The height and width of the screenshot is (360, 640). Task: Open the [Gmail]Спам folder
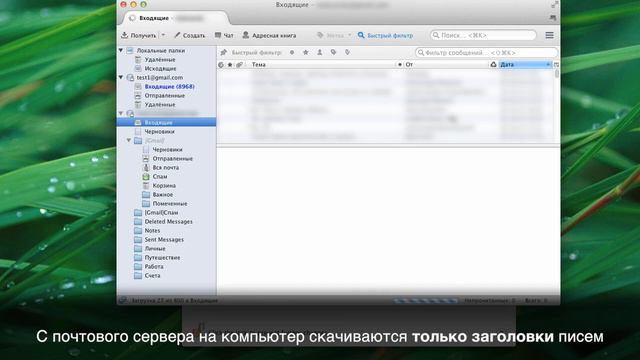click(x=161, y=212)
